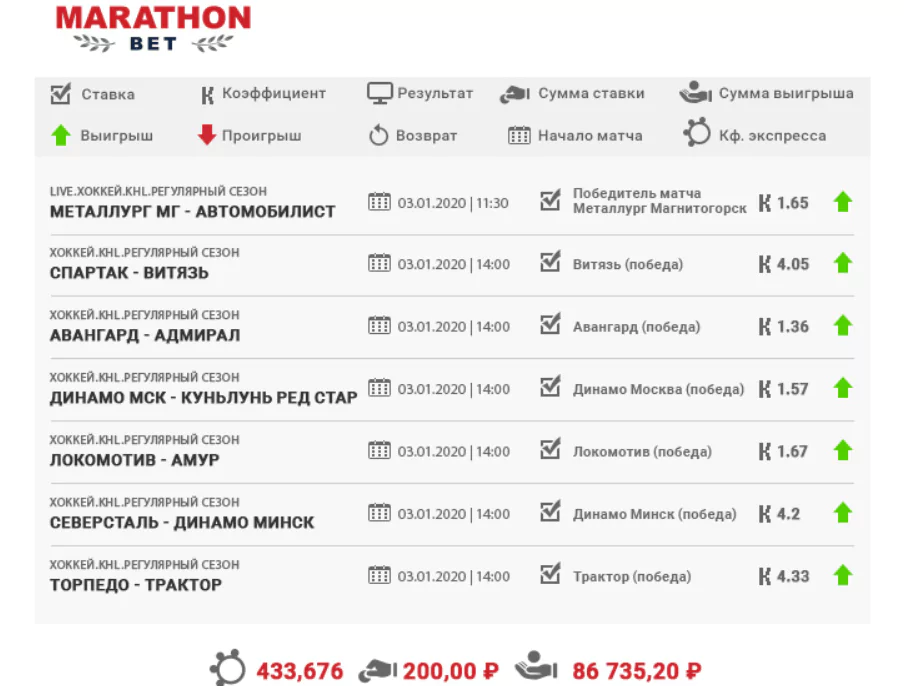904x686 pixels.
Task: Click the Сумма ставки hand-with-money icon
Action: tap(514, 94)
